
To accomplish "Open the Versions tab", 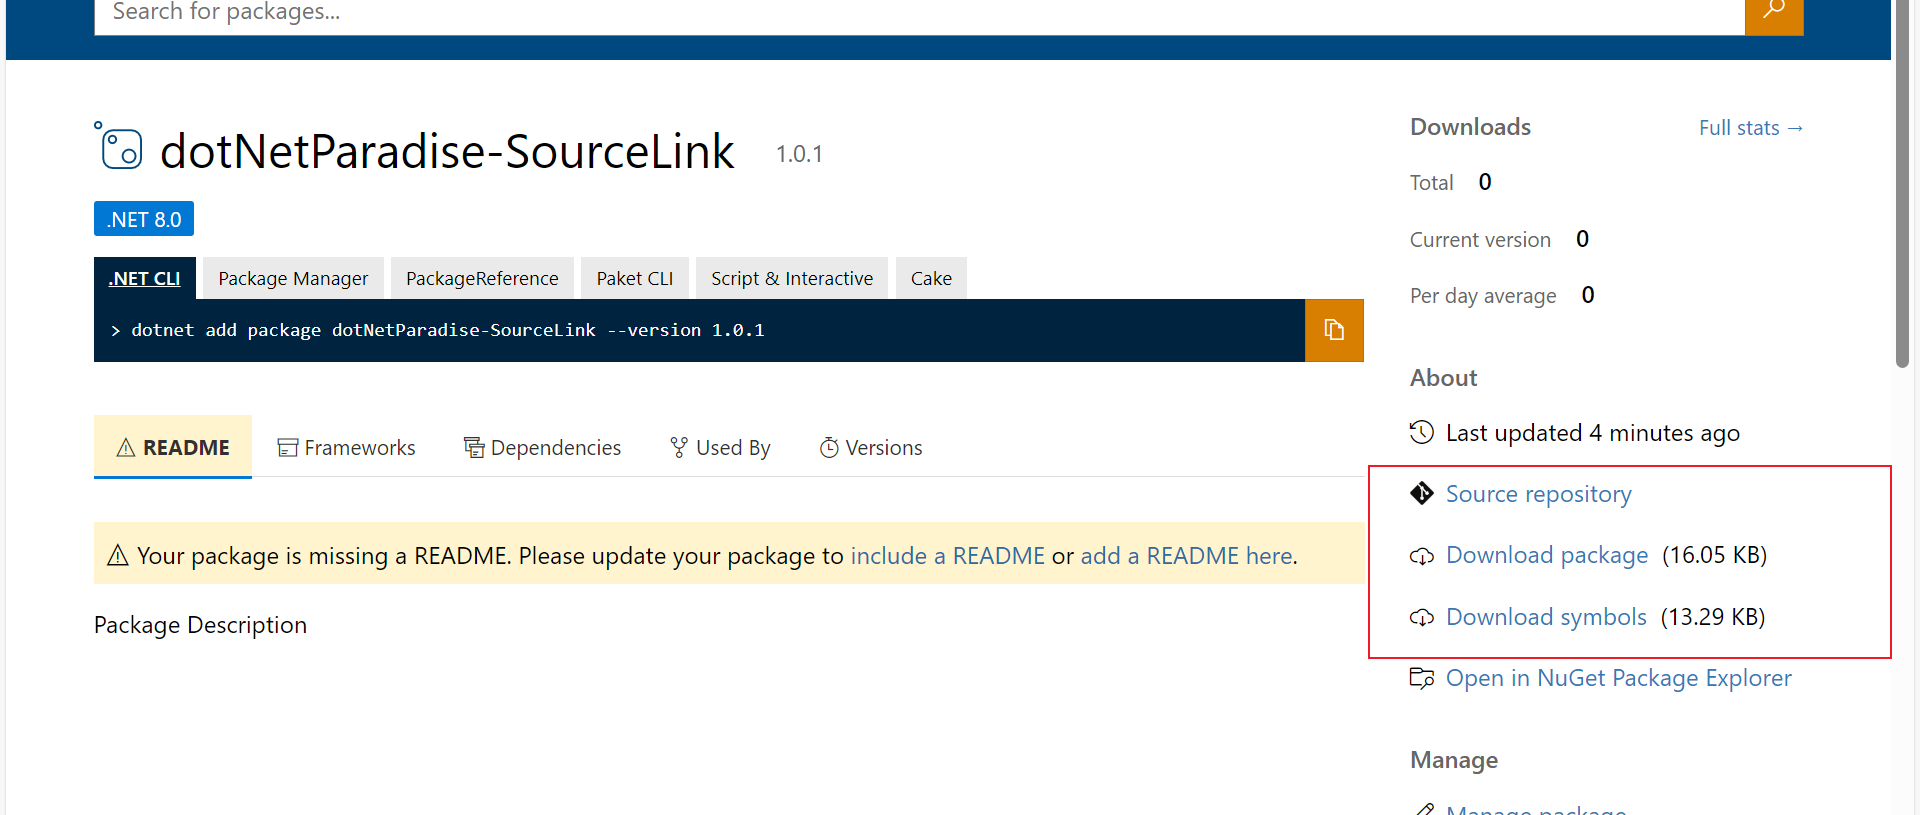I will pyautogui.click(x=871, y=447).
